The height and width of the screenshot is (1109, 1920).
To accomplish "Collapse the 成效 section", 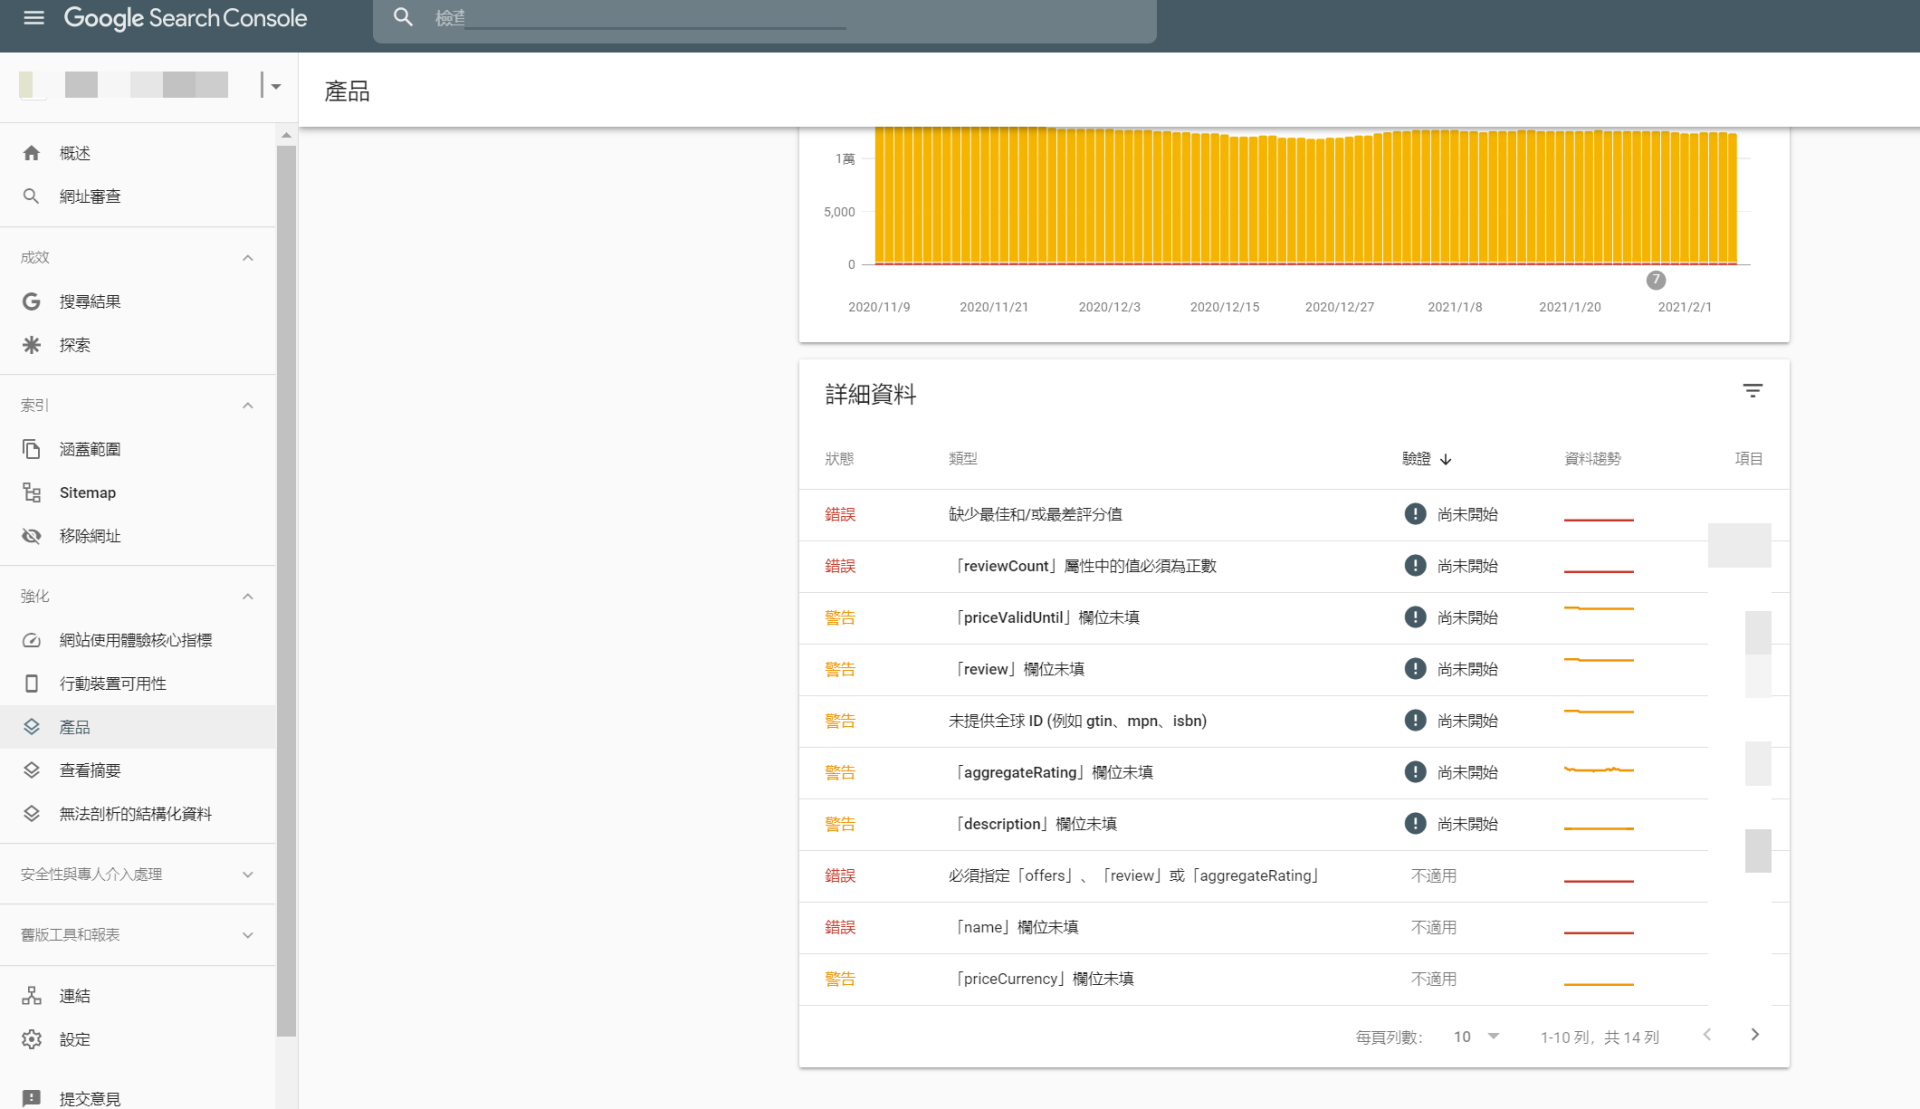I will click(x=247, y=258).
